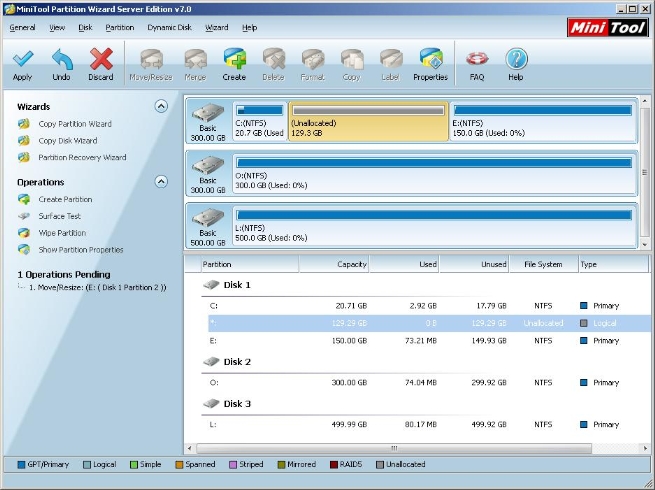Screen dimensions: 655x490
Task: Click the Partition Recovery Wizard icon
Action: coord(24,157)
